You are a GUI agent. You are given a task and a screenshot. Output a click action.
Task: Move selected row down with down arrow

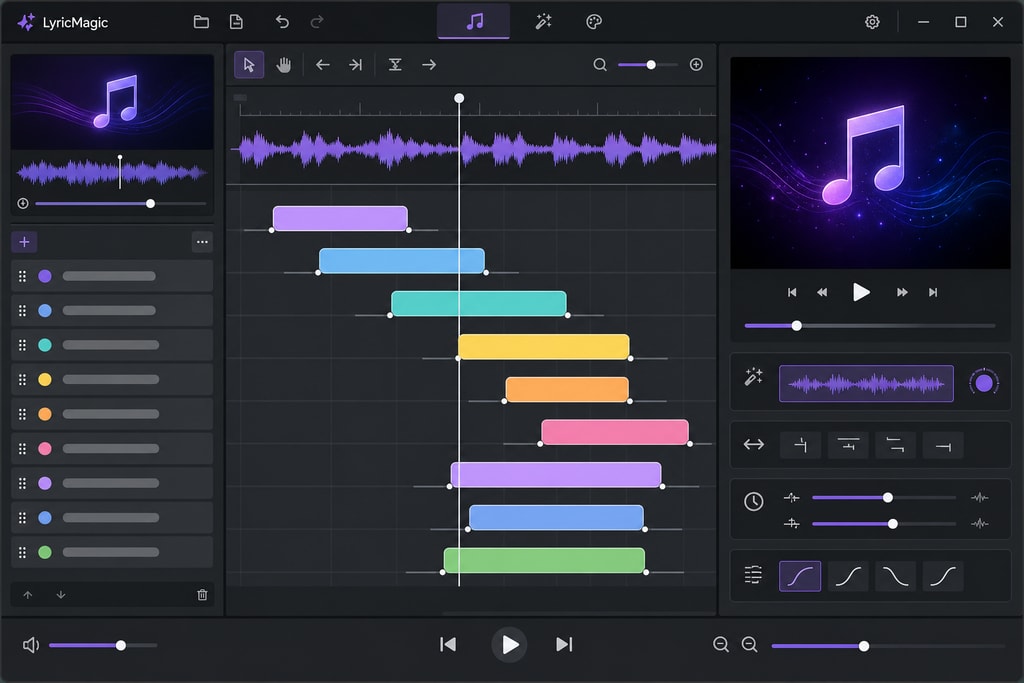pos(61,595)
